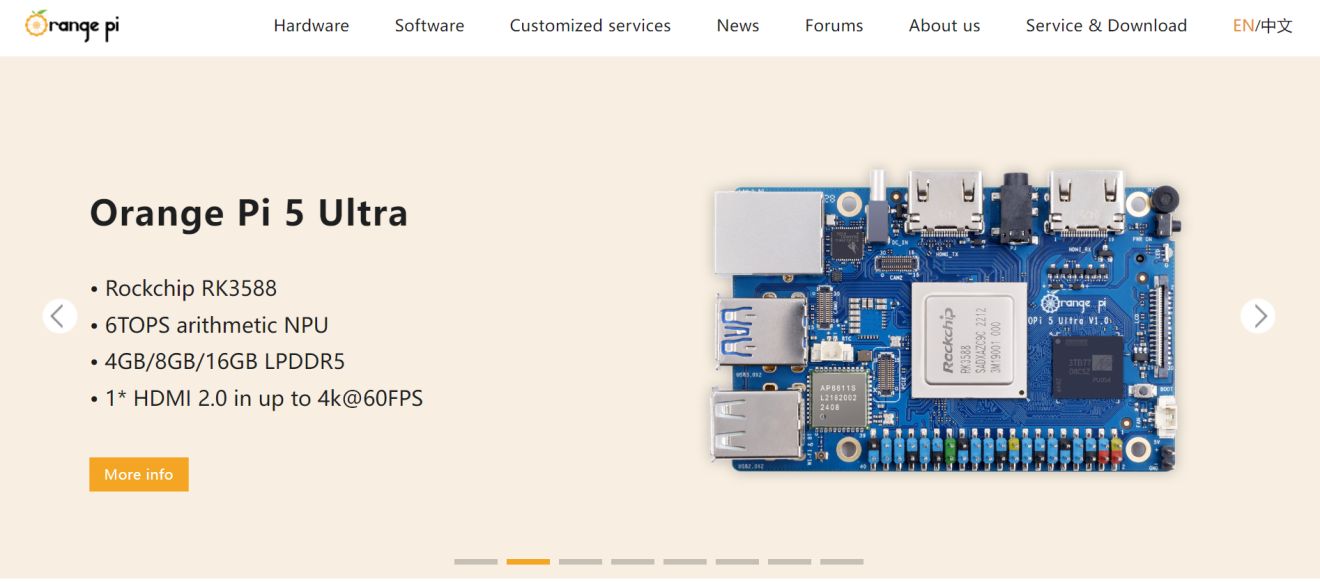Open the Hardware menu
Image resolution: width=1320 pixels, height=582 pixels.
[x=311, y=26]
